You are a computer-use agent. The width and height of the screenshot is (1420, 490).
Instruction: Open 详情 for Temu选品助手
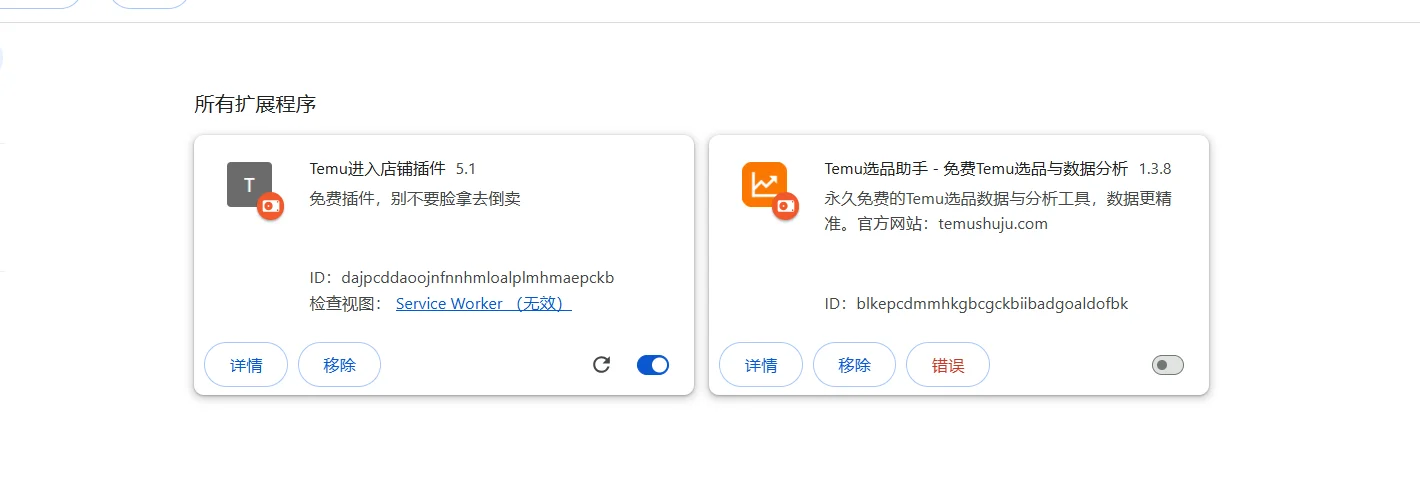(761, 365)
